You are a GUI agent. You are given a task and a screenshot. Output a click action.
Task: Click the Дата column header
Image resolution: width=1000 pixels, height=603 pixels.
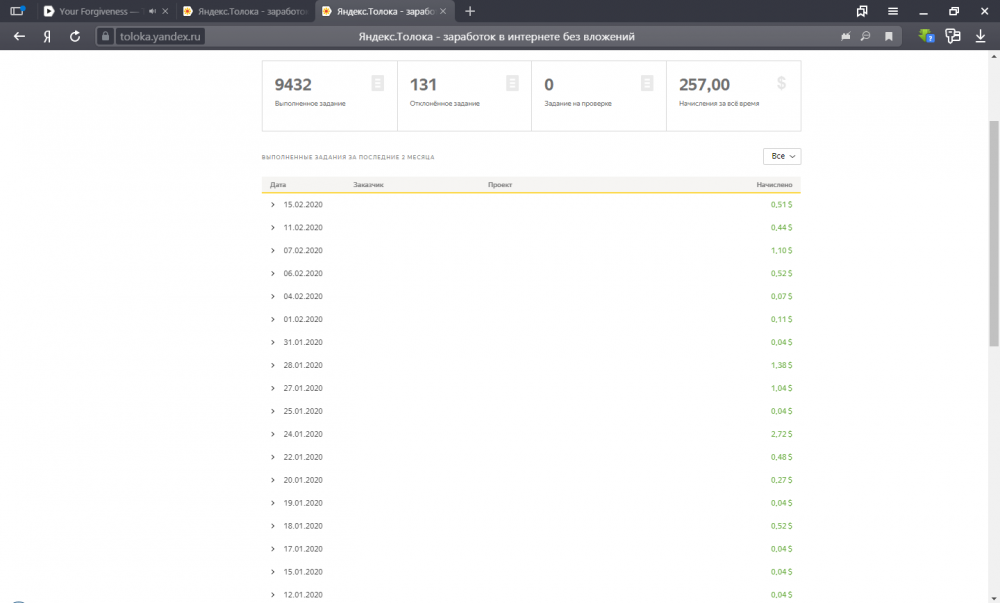[x=278, y=185]
